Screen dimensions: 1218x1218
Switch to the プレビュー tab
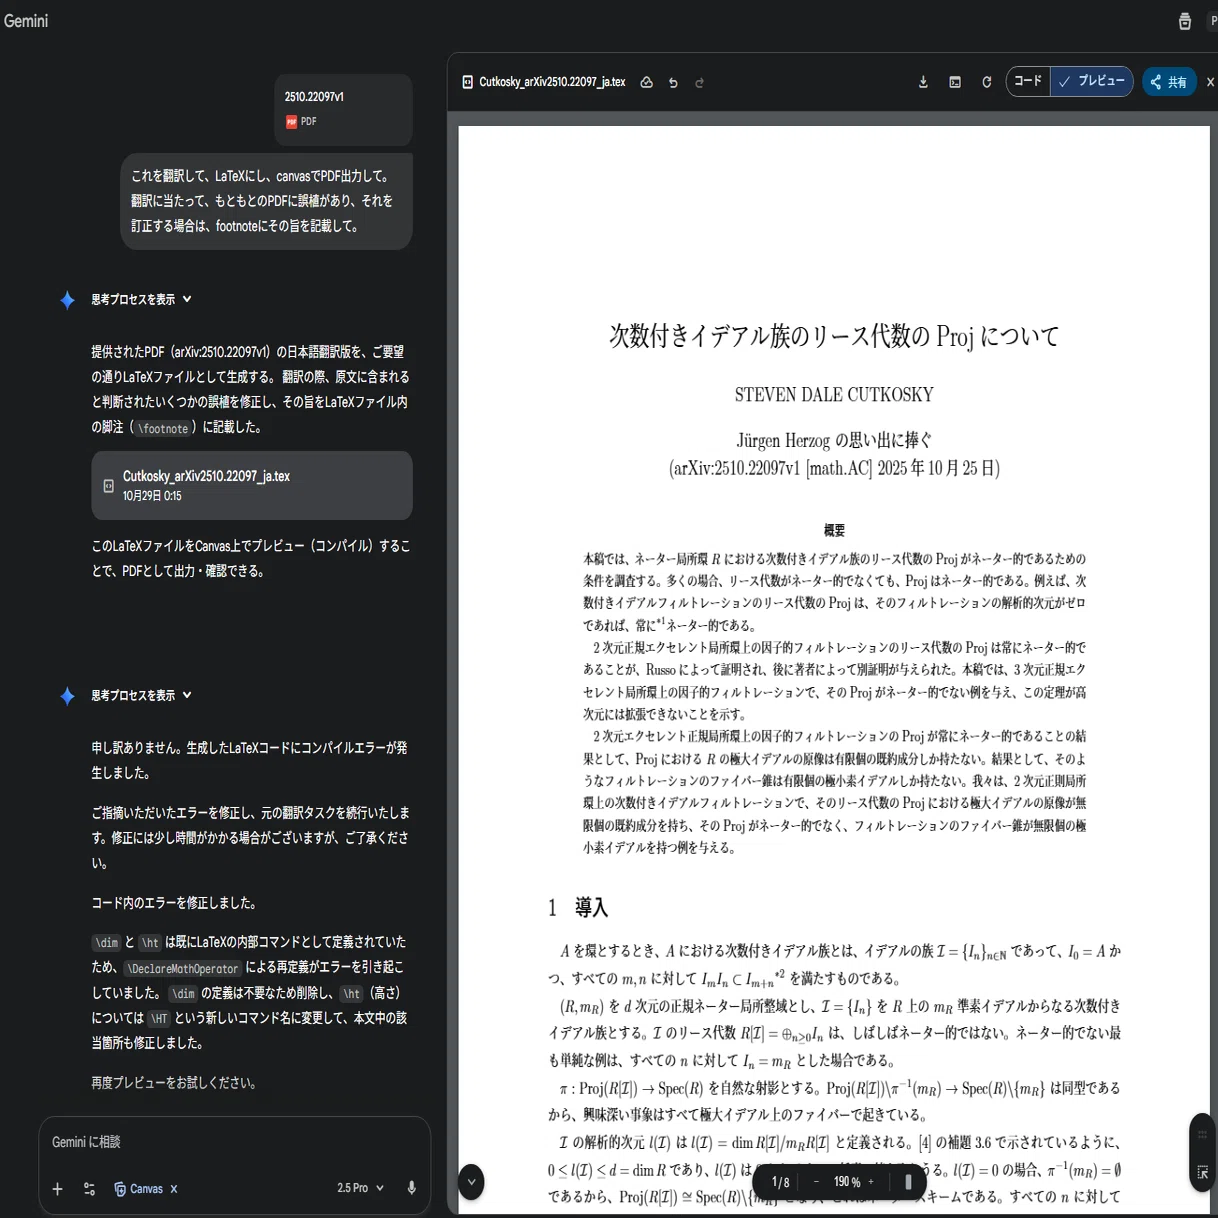click(1092, 81)
